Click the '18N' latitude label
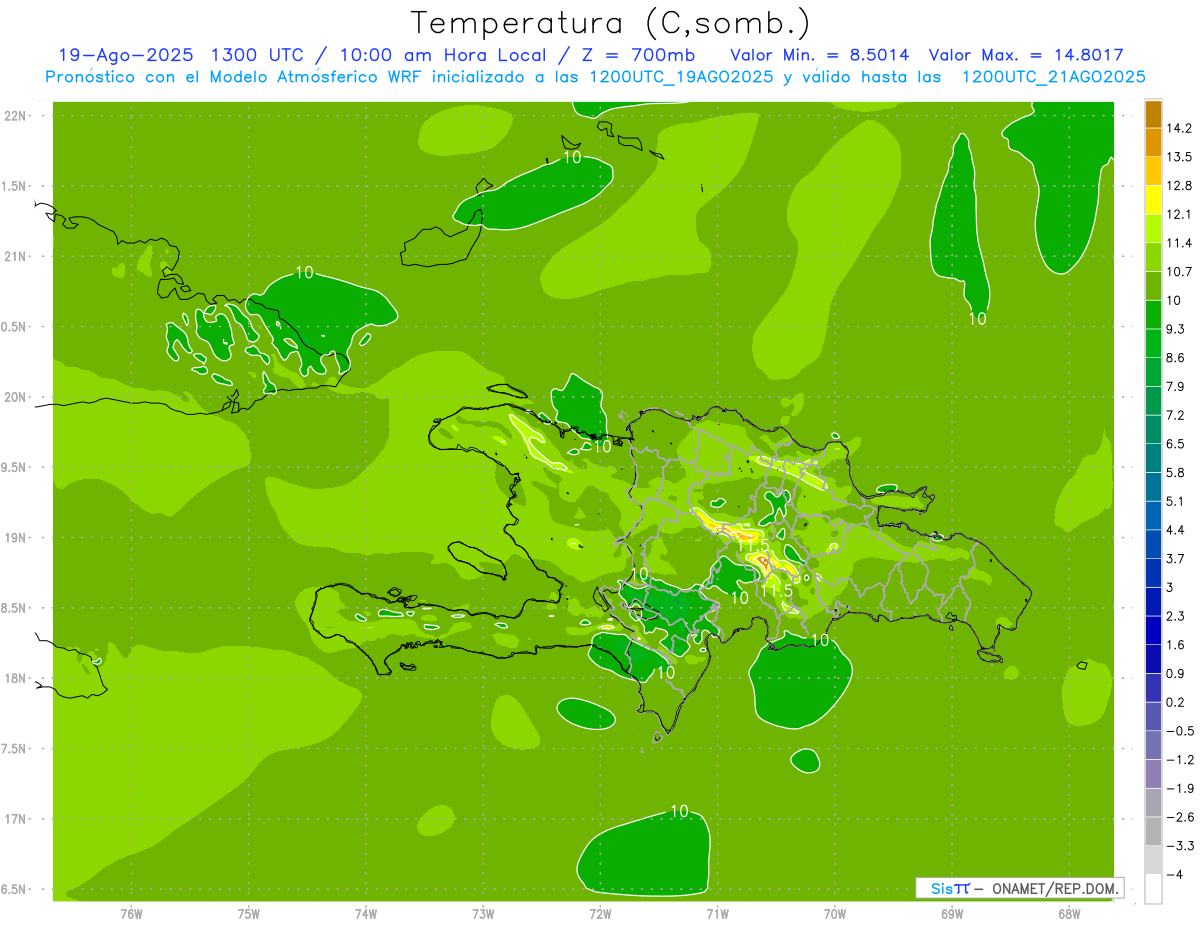Image resolution: width=1200 pixels, height=927 pixels. [x=15, y=679]
